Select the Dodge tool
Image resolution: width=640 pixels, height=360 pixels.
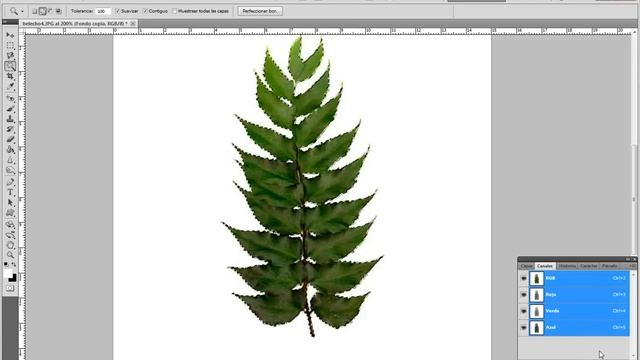pos(10,170)
